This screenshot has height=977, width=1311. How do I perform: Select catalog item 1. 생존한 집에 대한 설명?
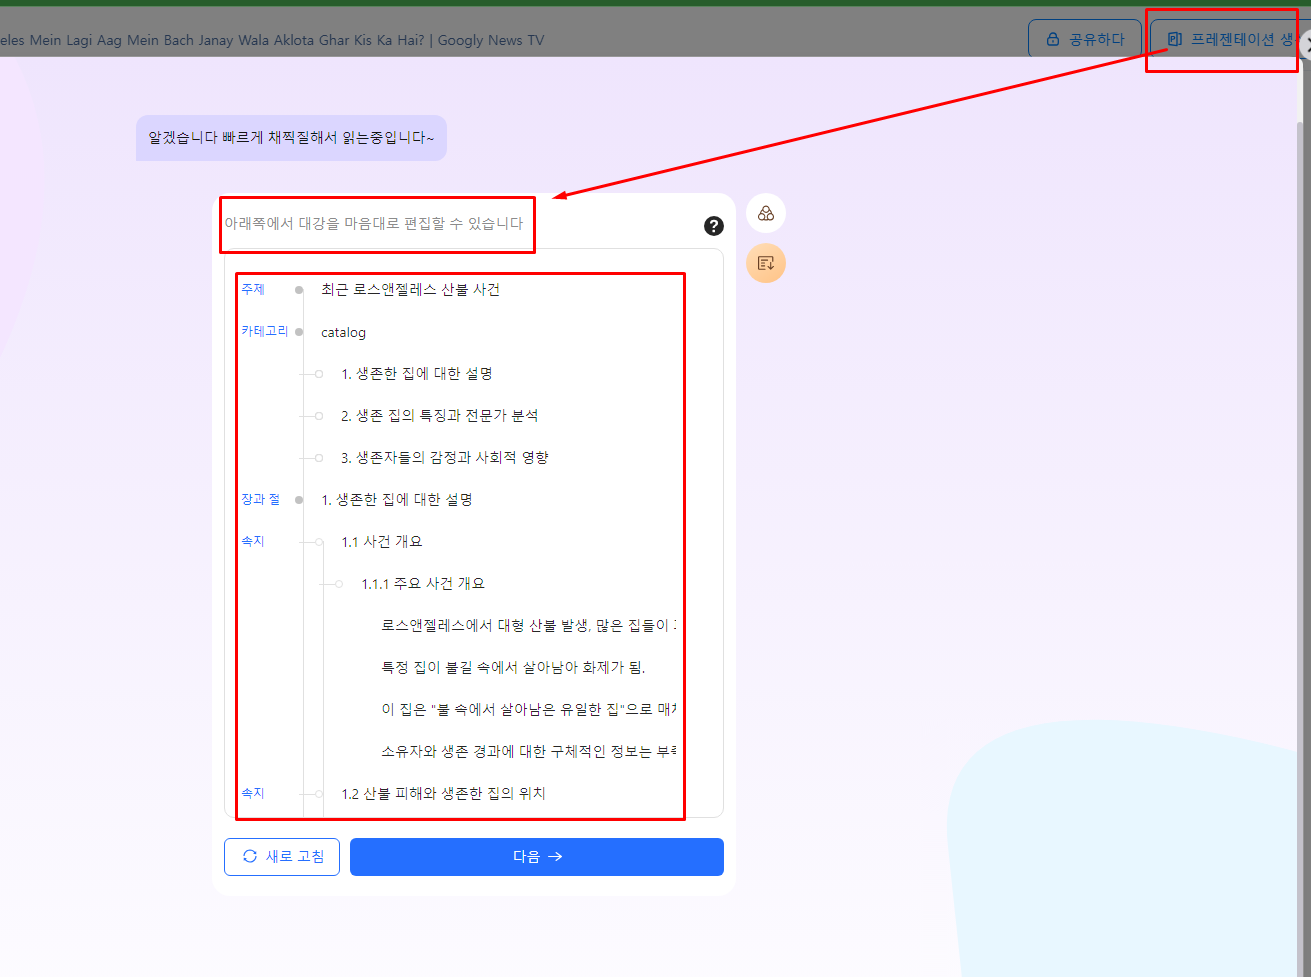click(417, 374)
